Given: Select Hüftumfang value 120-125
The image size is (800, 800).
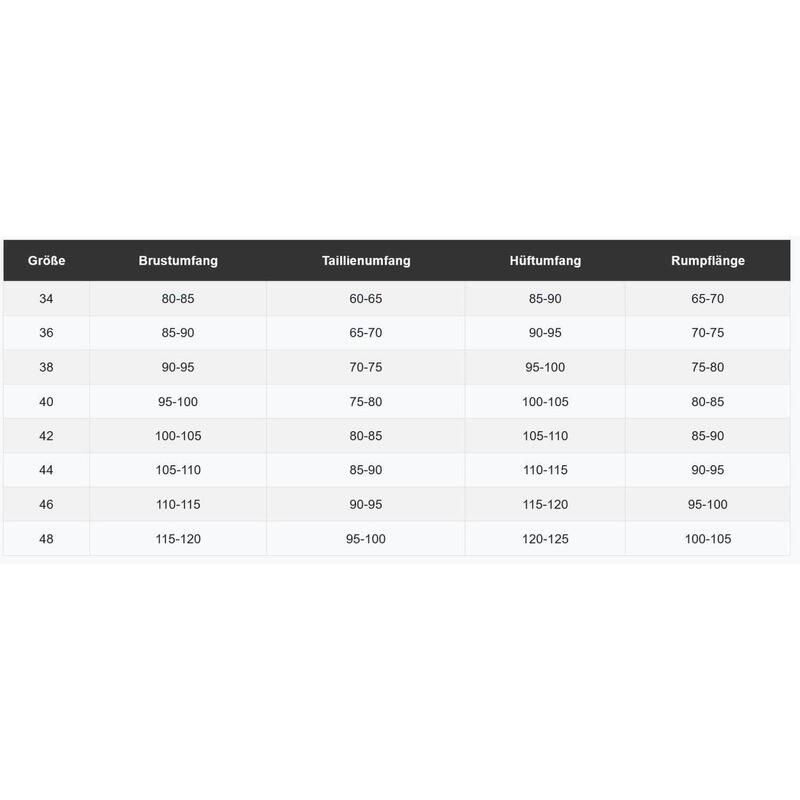Looking at the screenshot, I should [x=545, y=539].
